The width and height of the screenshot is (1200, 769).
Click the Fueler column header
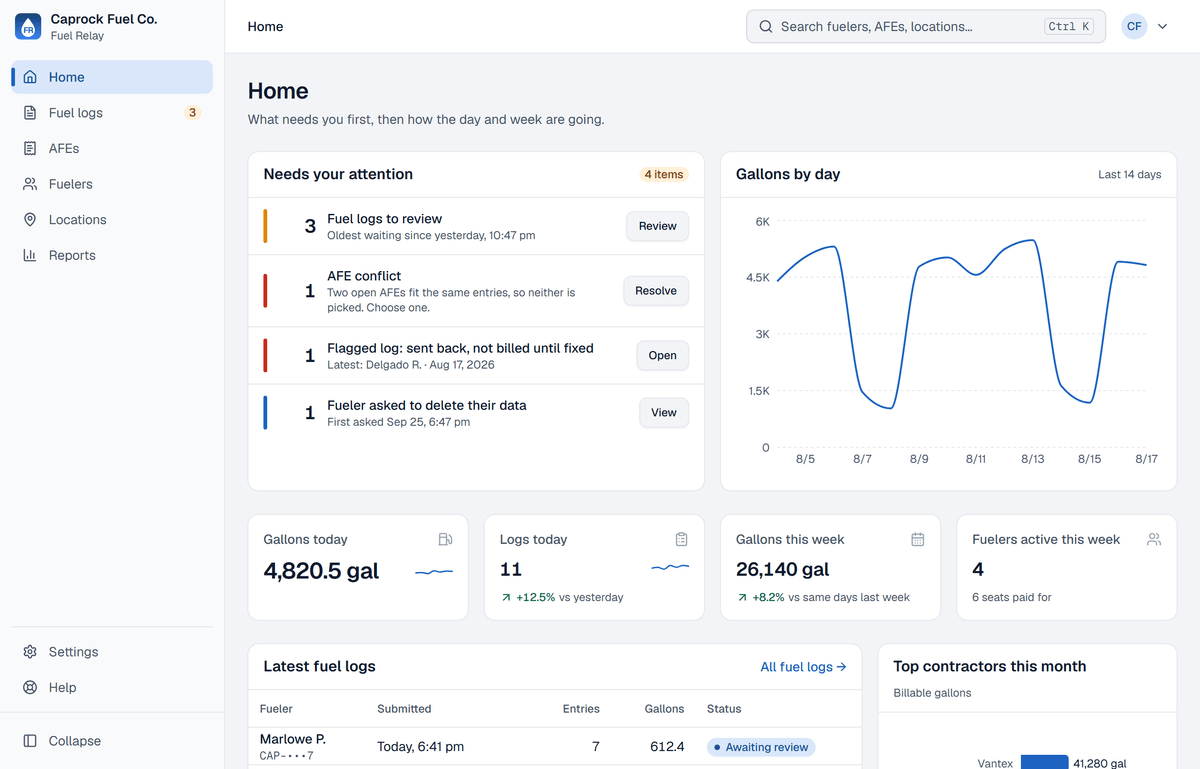276,709
